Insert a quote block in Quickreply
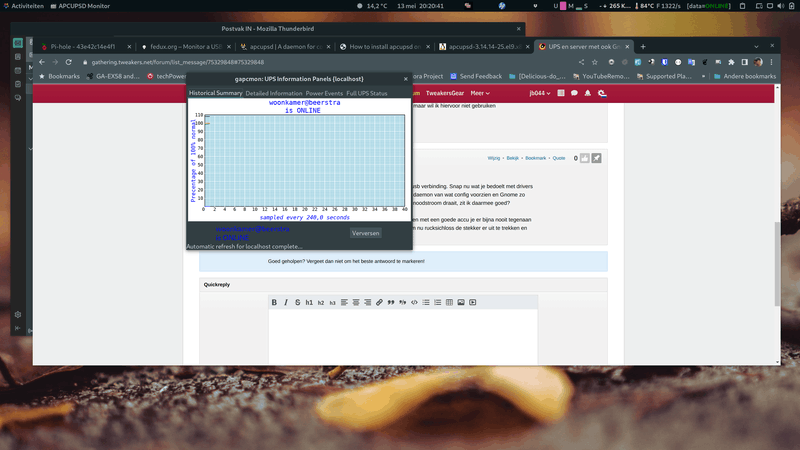The height and width of the screenshot is (450, 800). 391,303
